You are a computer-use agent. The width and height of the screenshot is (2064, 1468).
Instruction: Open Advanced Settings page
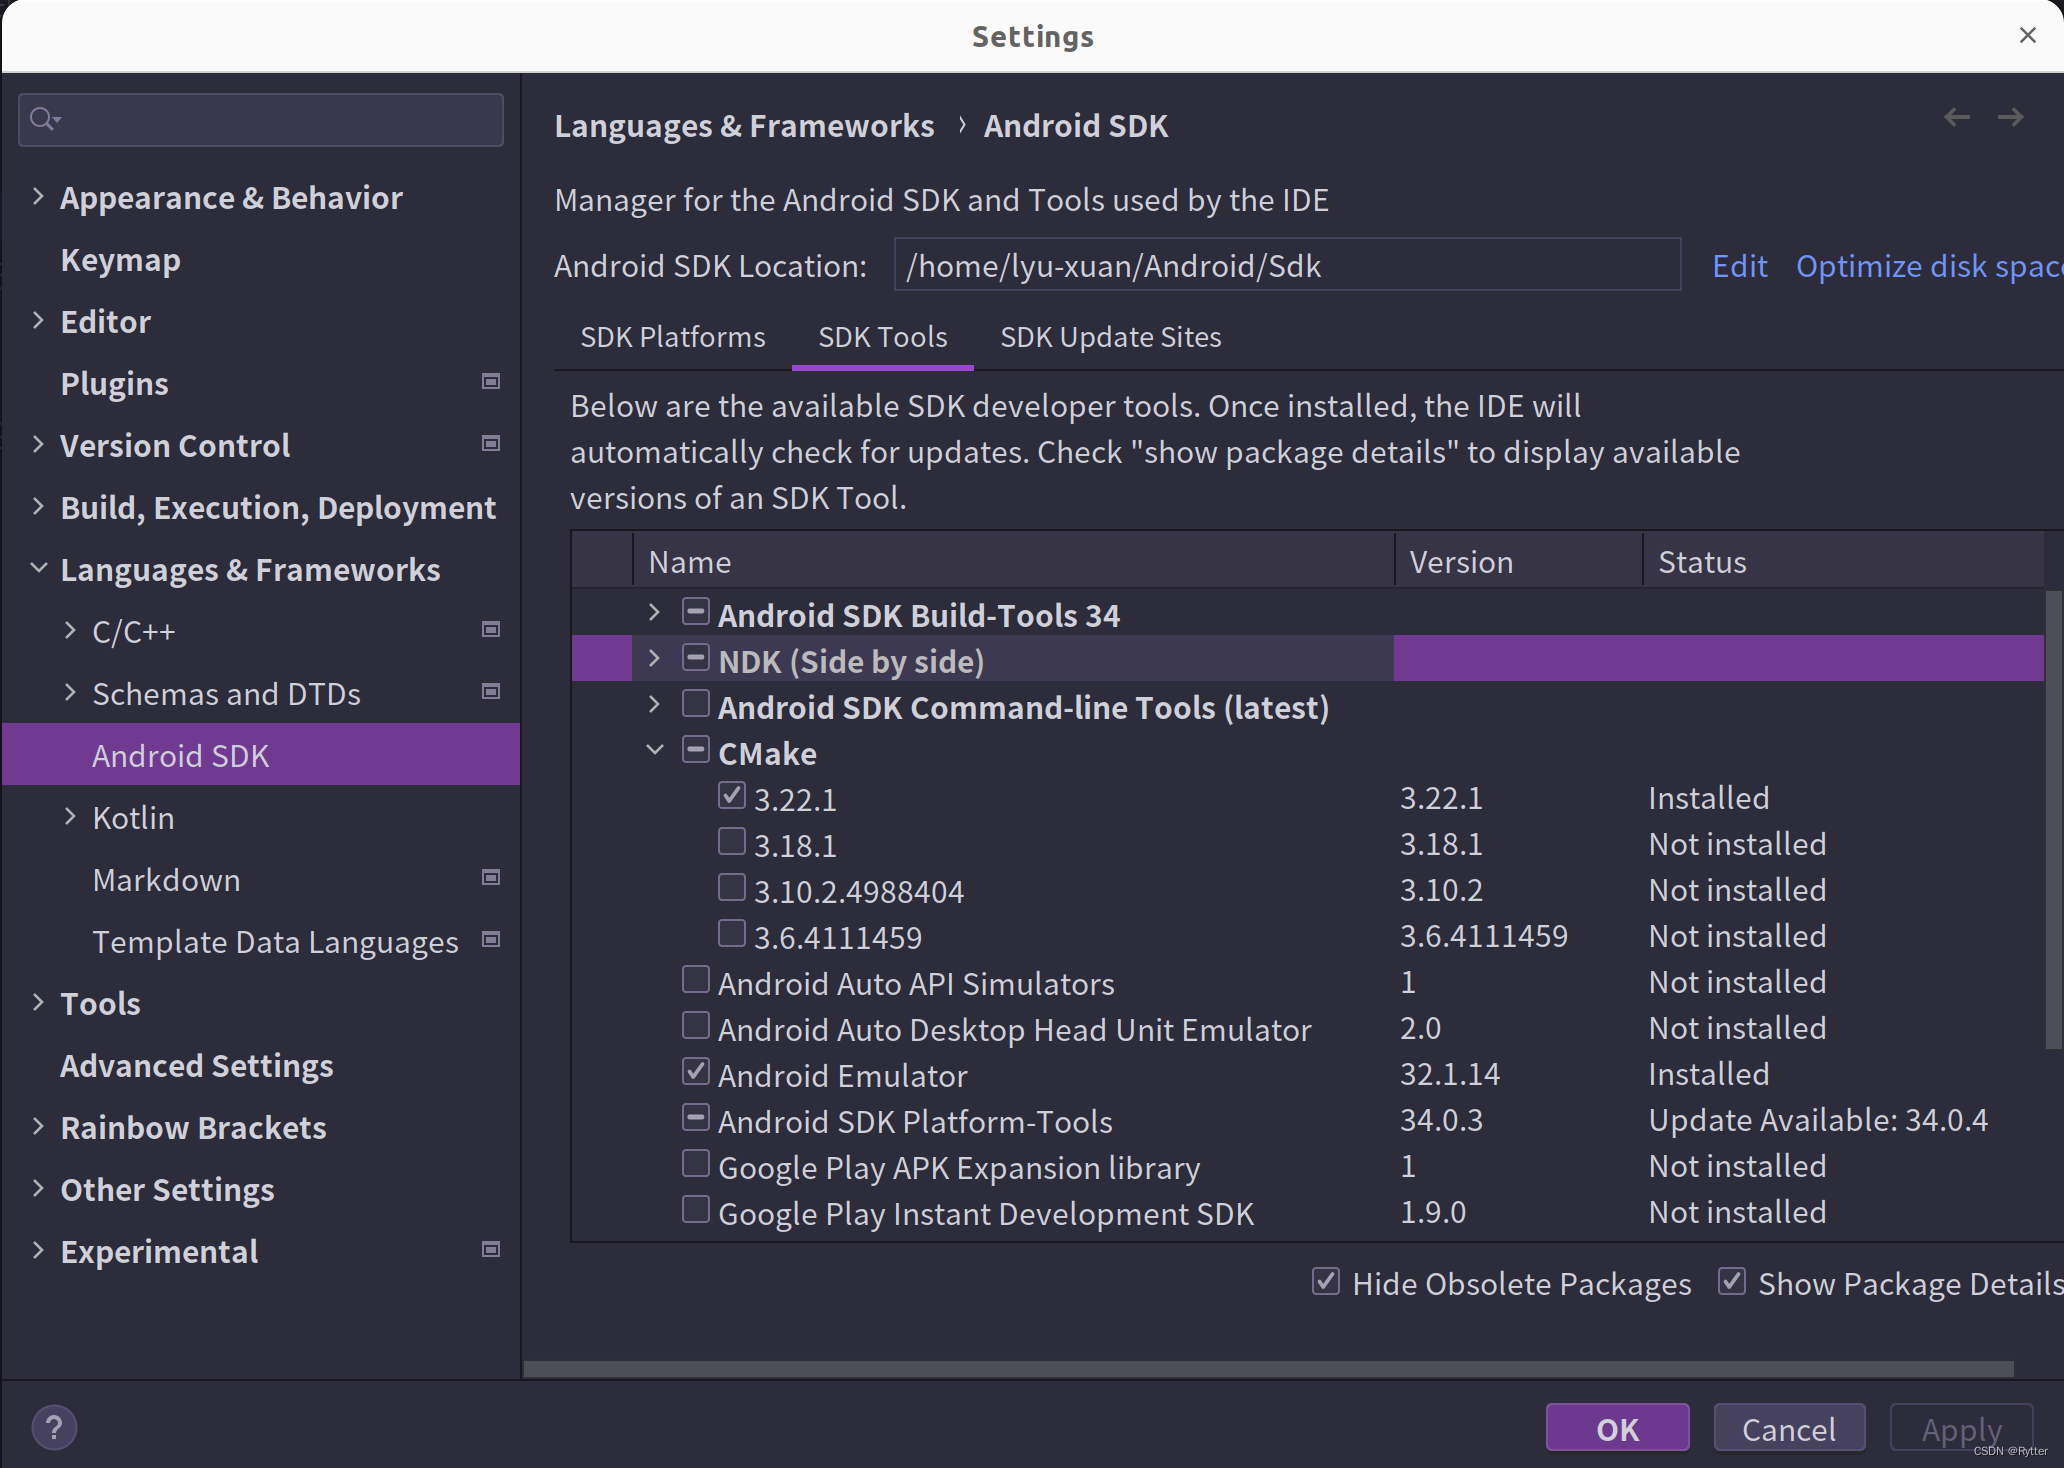(197, 1066)
